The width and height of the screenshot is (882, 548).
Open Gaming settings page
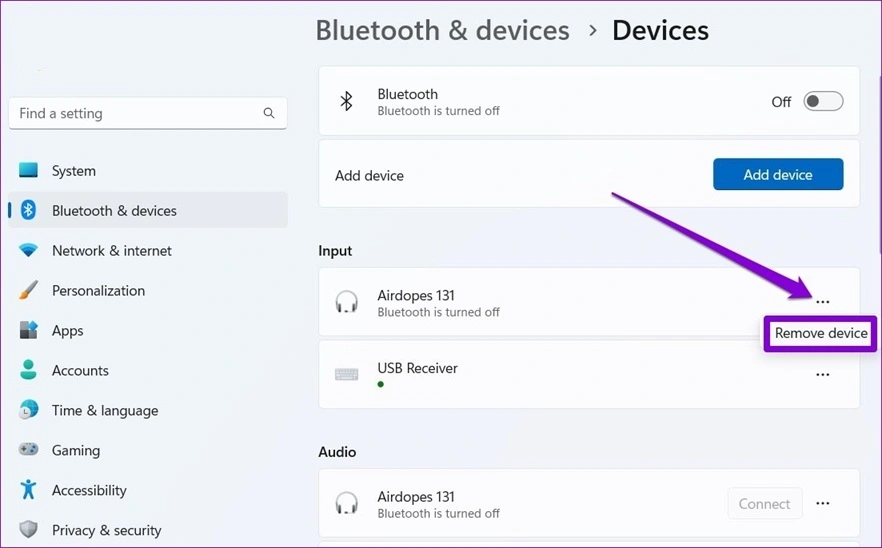148,450
